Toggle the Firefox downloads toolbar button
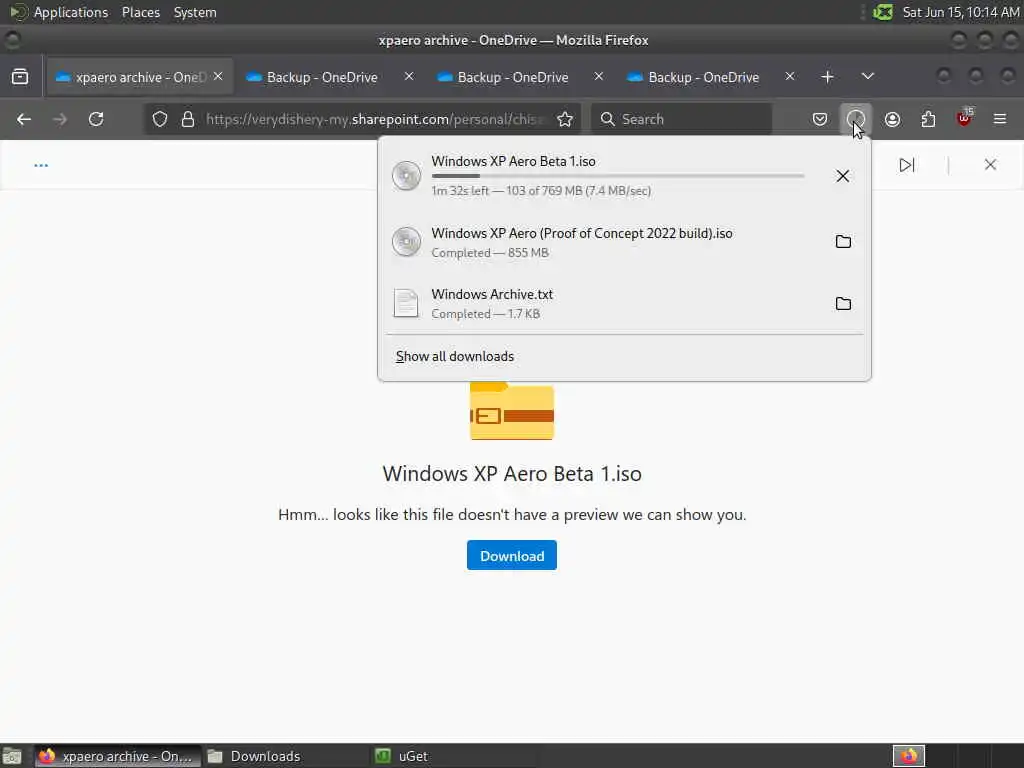Image resolution: width=1024 pixels, height=768 pixels. pos(856,120)
